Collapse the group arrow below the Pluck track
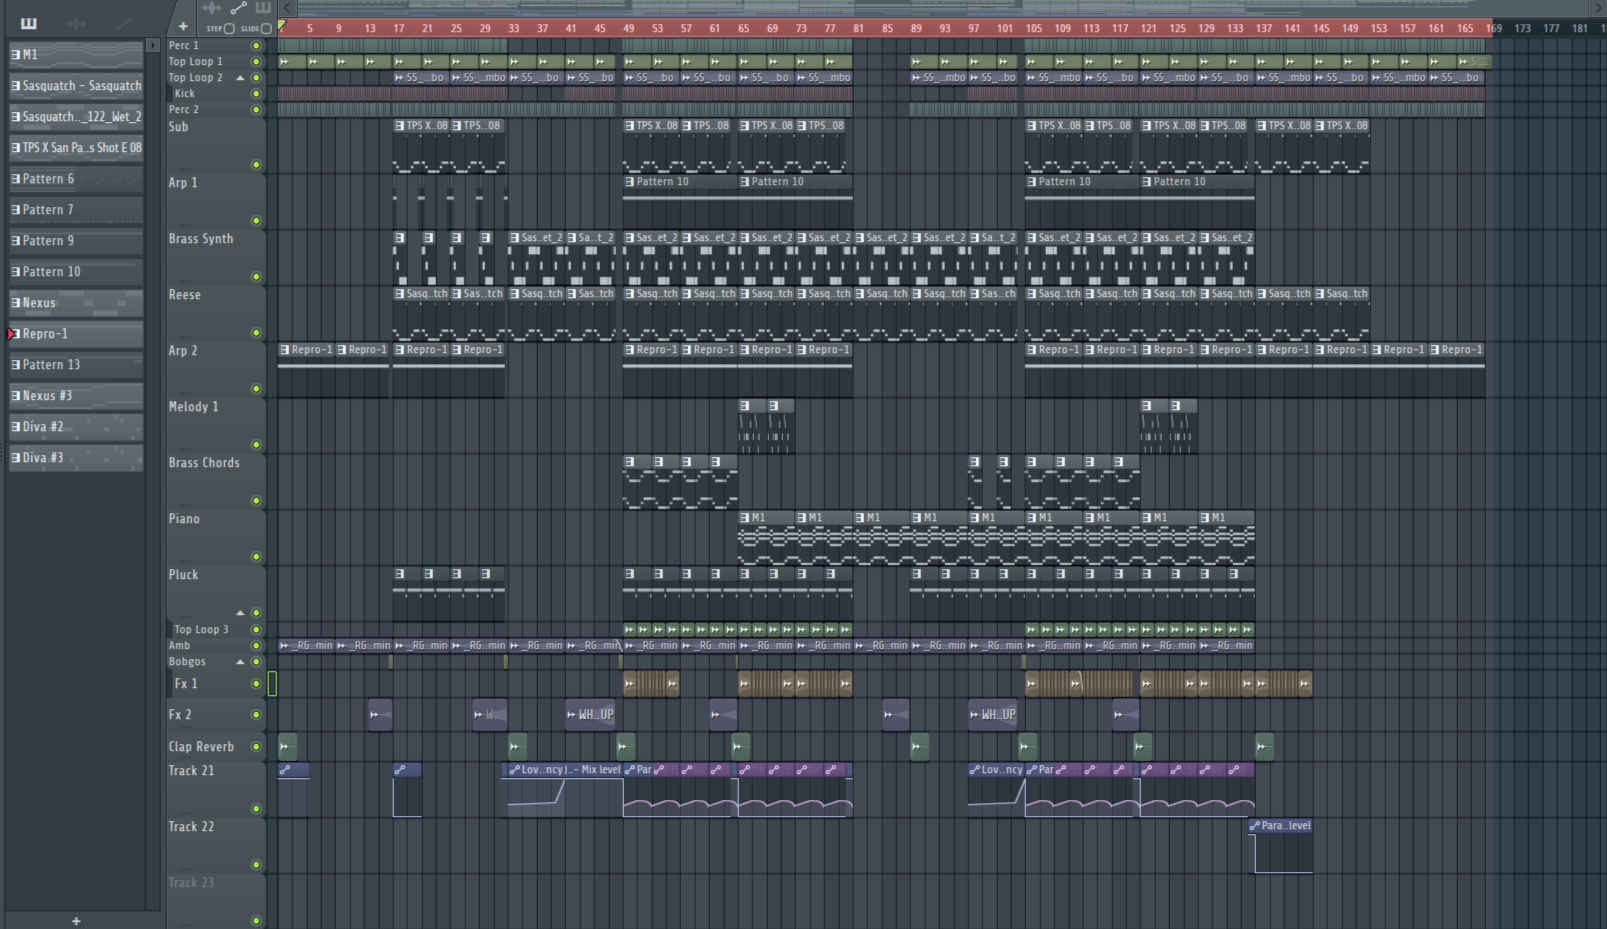Image resolution: width=1607 pixels, height=929 pixels. (x=240, y=612)
